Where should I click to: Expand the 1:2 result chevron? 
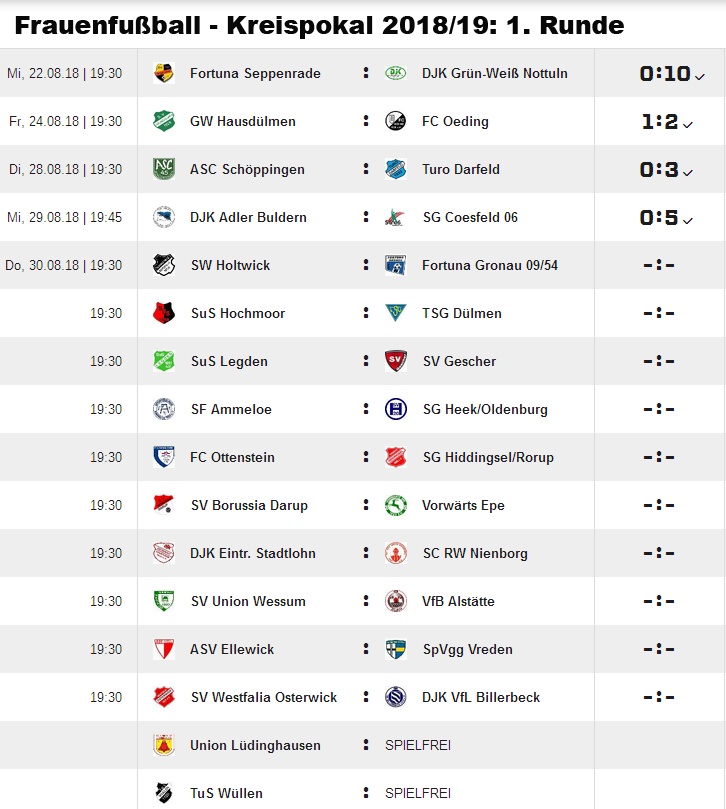pyautogui.click(x=687, y=125)
